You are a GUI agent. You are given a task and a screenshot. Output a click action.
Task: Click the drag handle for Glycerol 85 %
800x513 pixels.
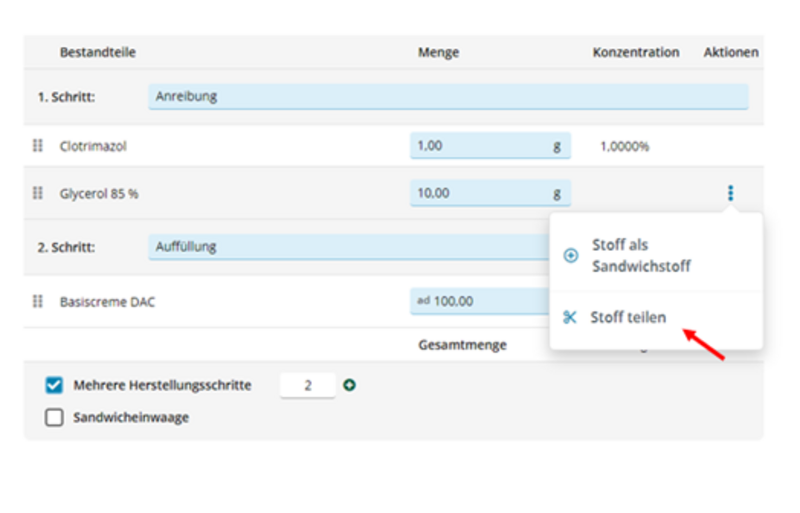38,193
